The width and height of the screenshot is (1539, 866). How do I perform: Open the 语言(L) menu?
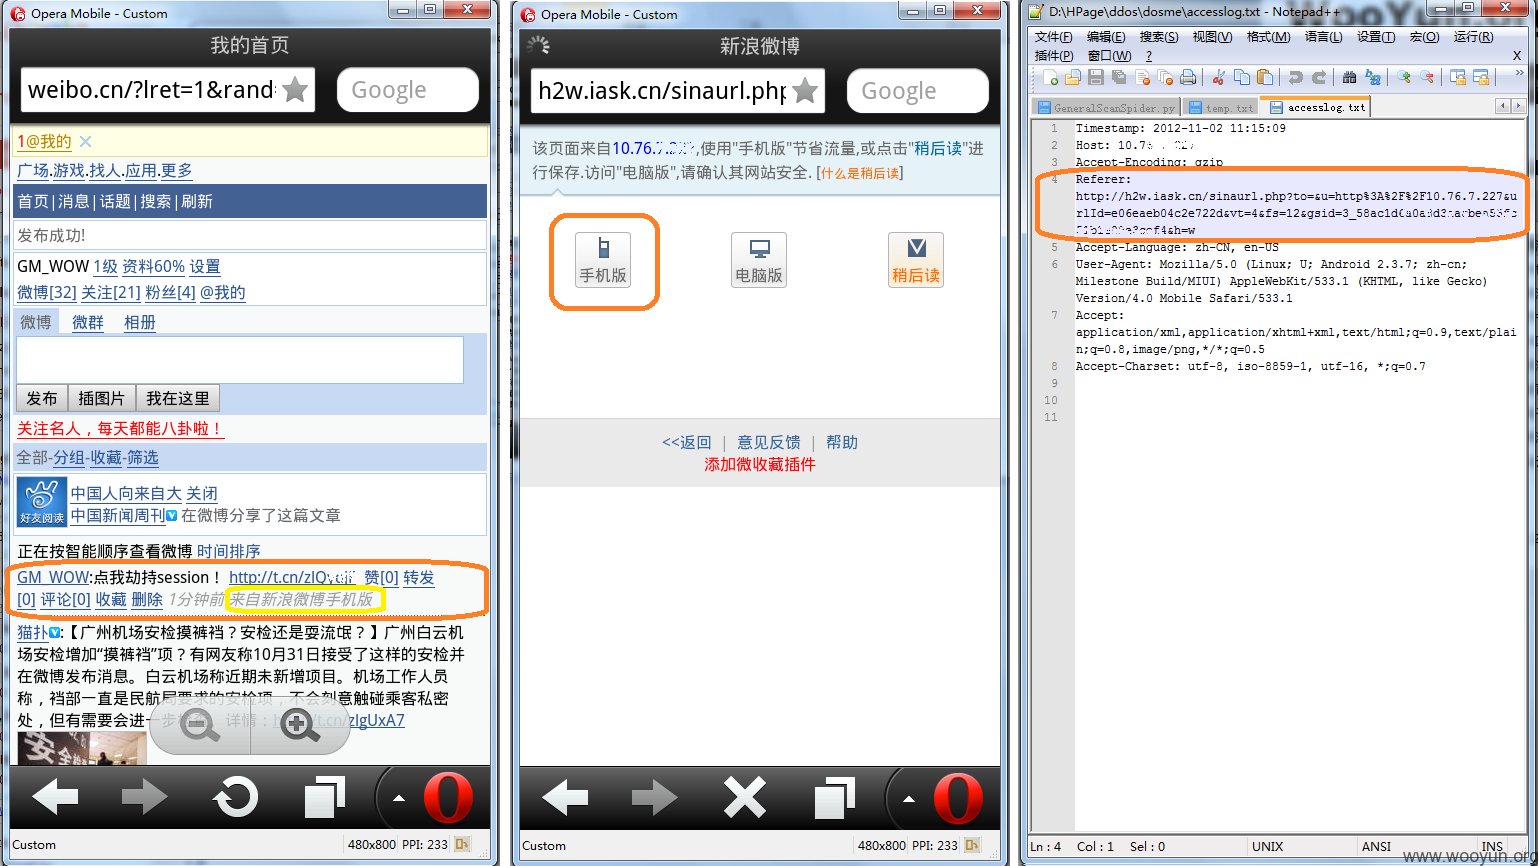point(1323,37)
